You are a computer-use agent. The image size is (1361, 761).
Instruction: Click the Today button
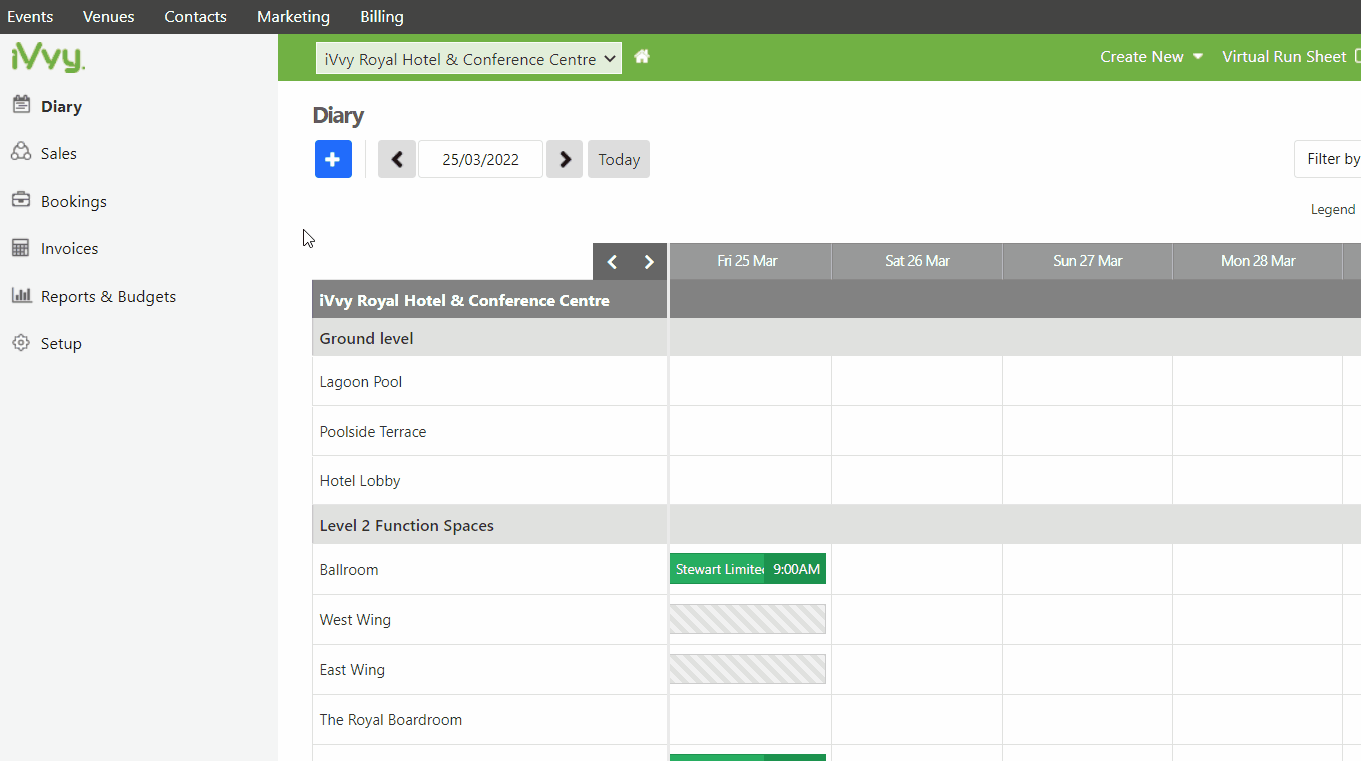(x=619, y=159)
